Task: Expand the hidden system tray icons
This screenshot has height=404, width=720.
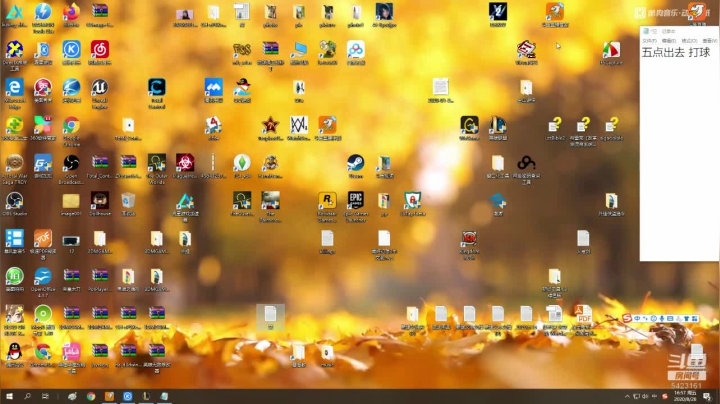Action: (627, 396)
